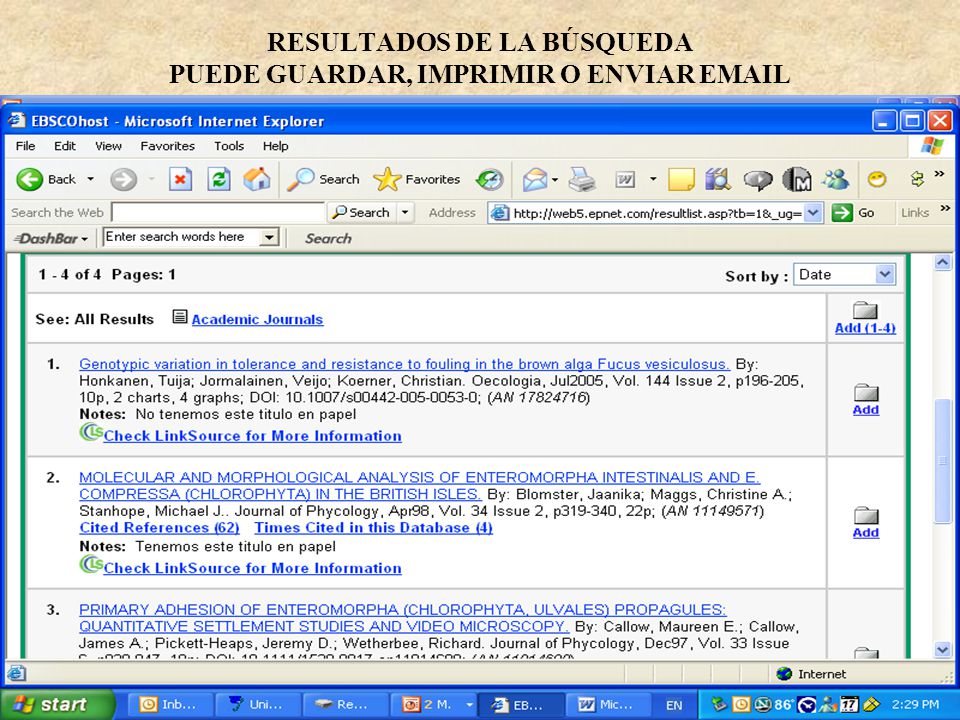Image resolution: width=960 pixels, height=720 pixels.
Task: Click the Search the Web input field
Action: (217, 213)
